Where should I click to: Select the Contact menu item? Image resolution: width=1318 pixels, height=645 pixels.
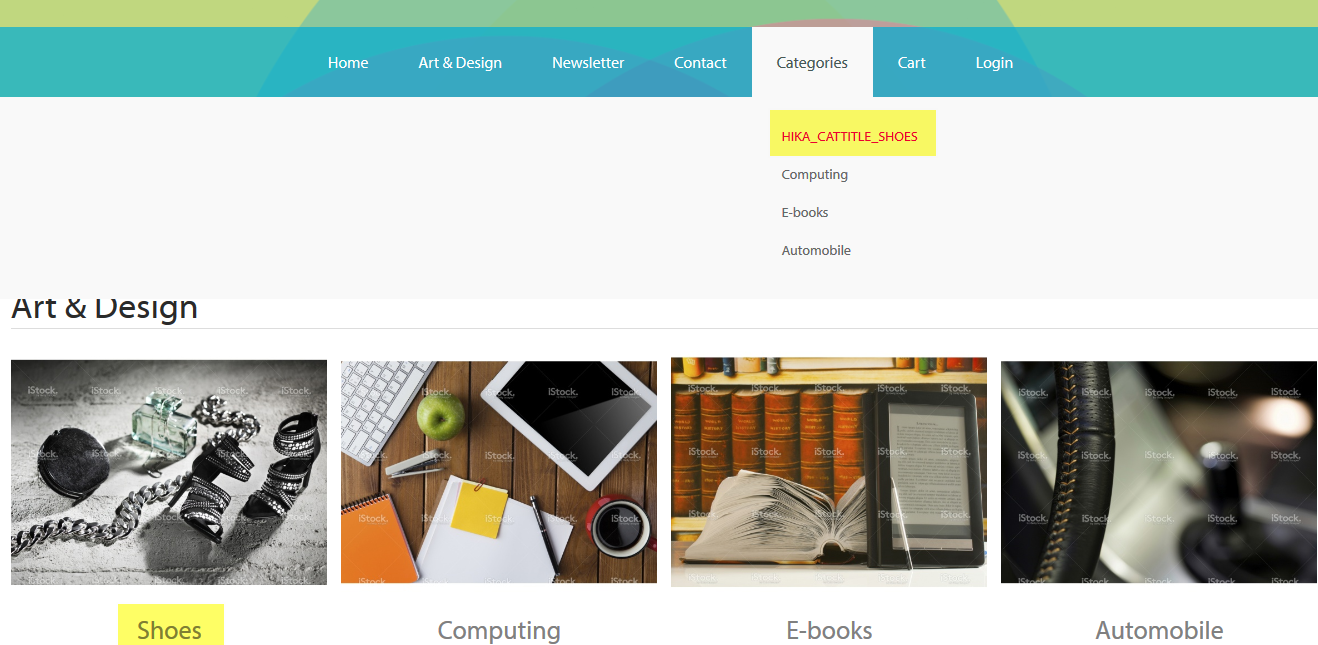pos(700,62)
